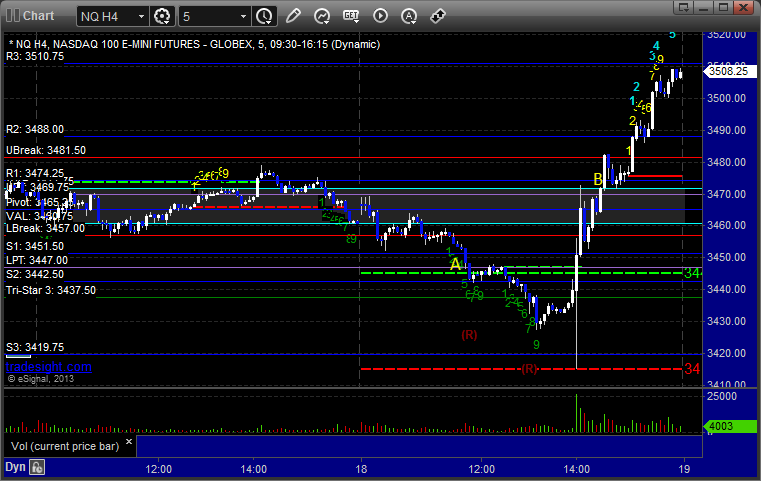
Task: Click the Chart window icon at top-left
Action: 13,16
